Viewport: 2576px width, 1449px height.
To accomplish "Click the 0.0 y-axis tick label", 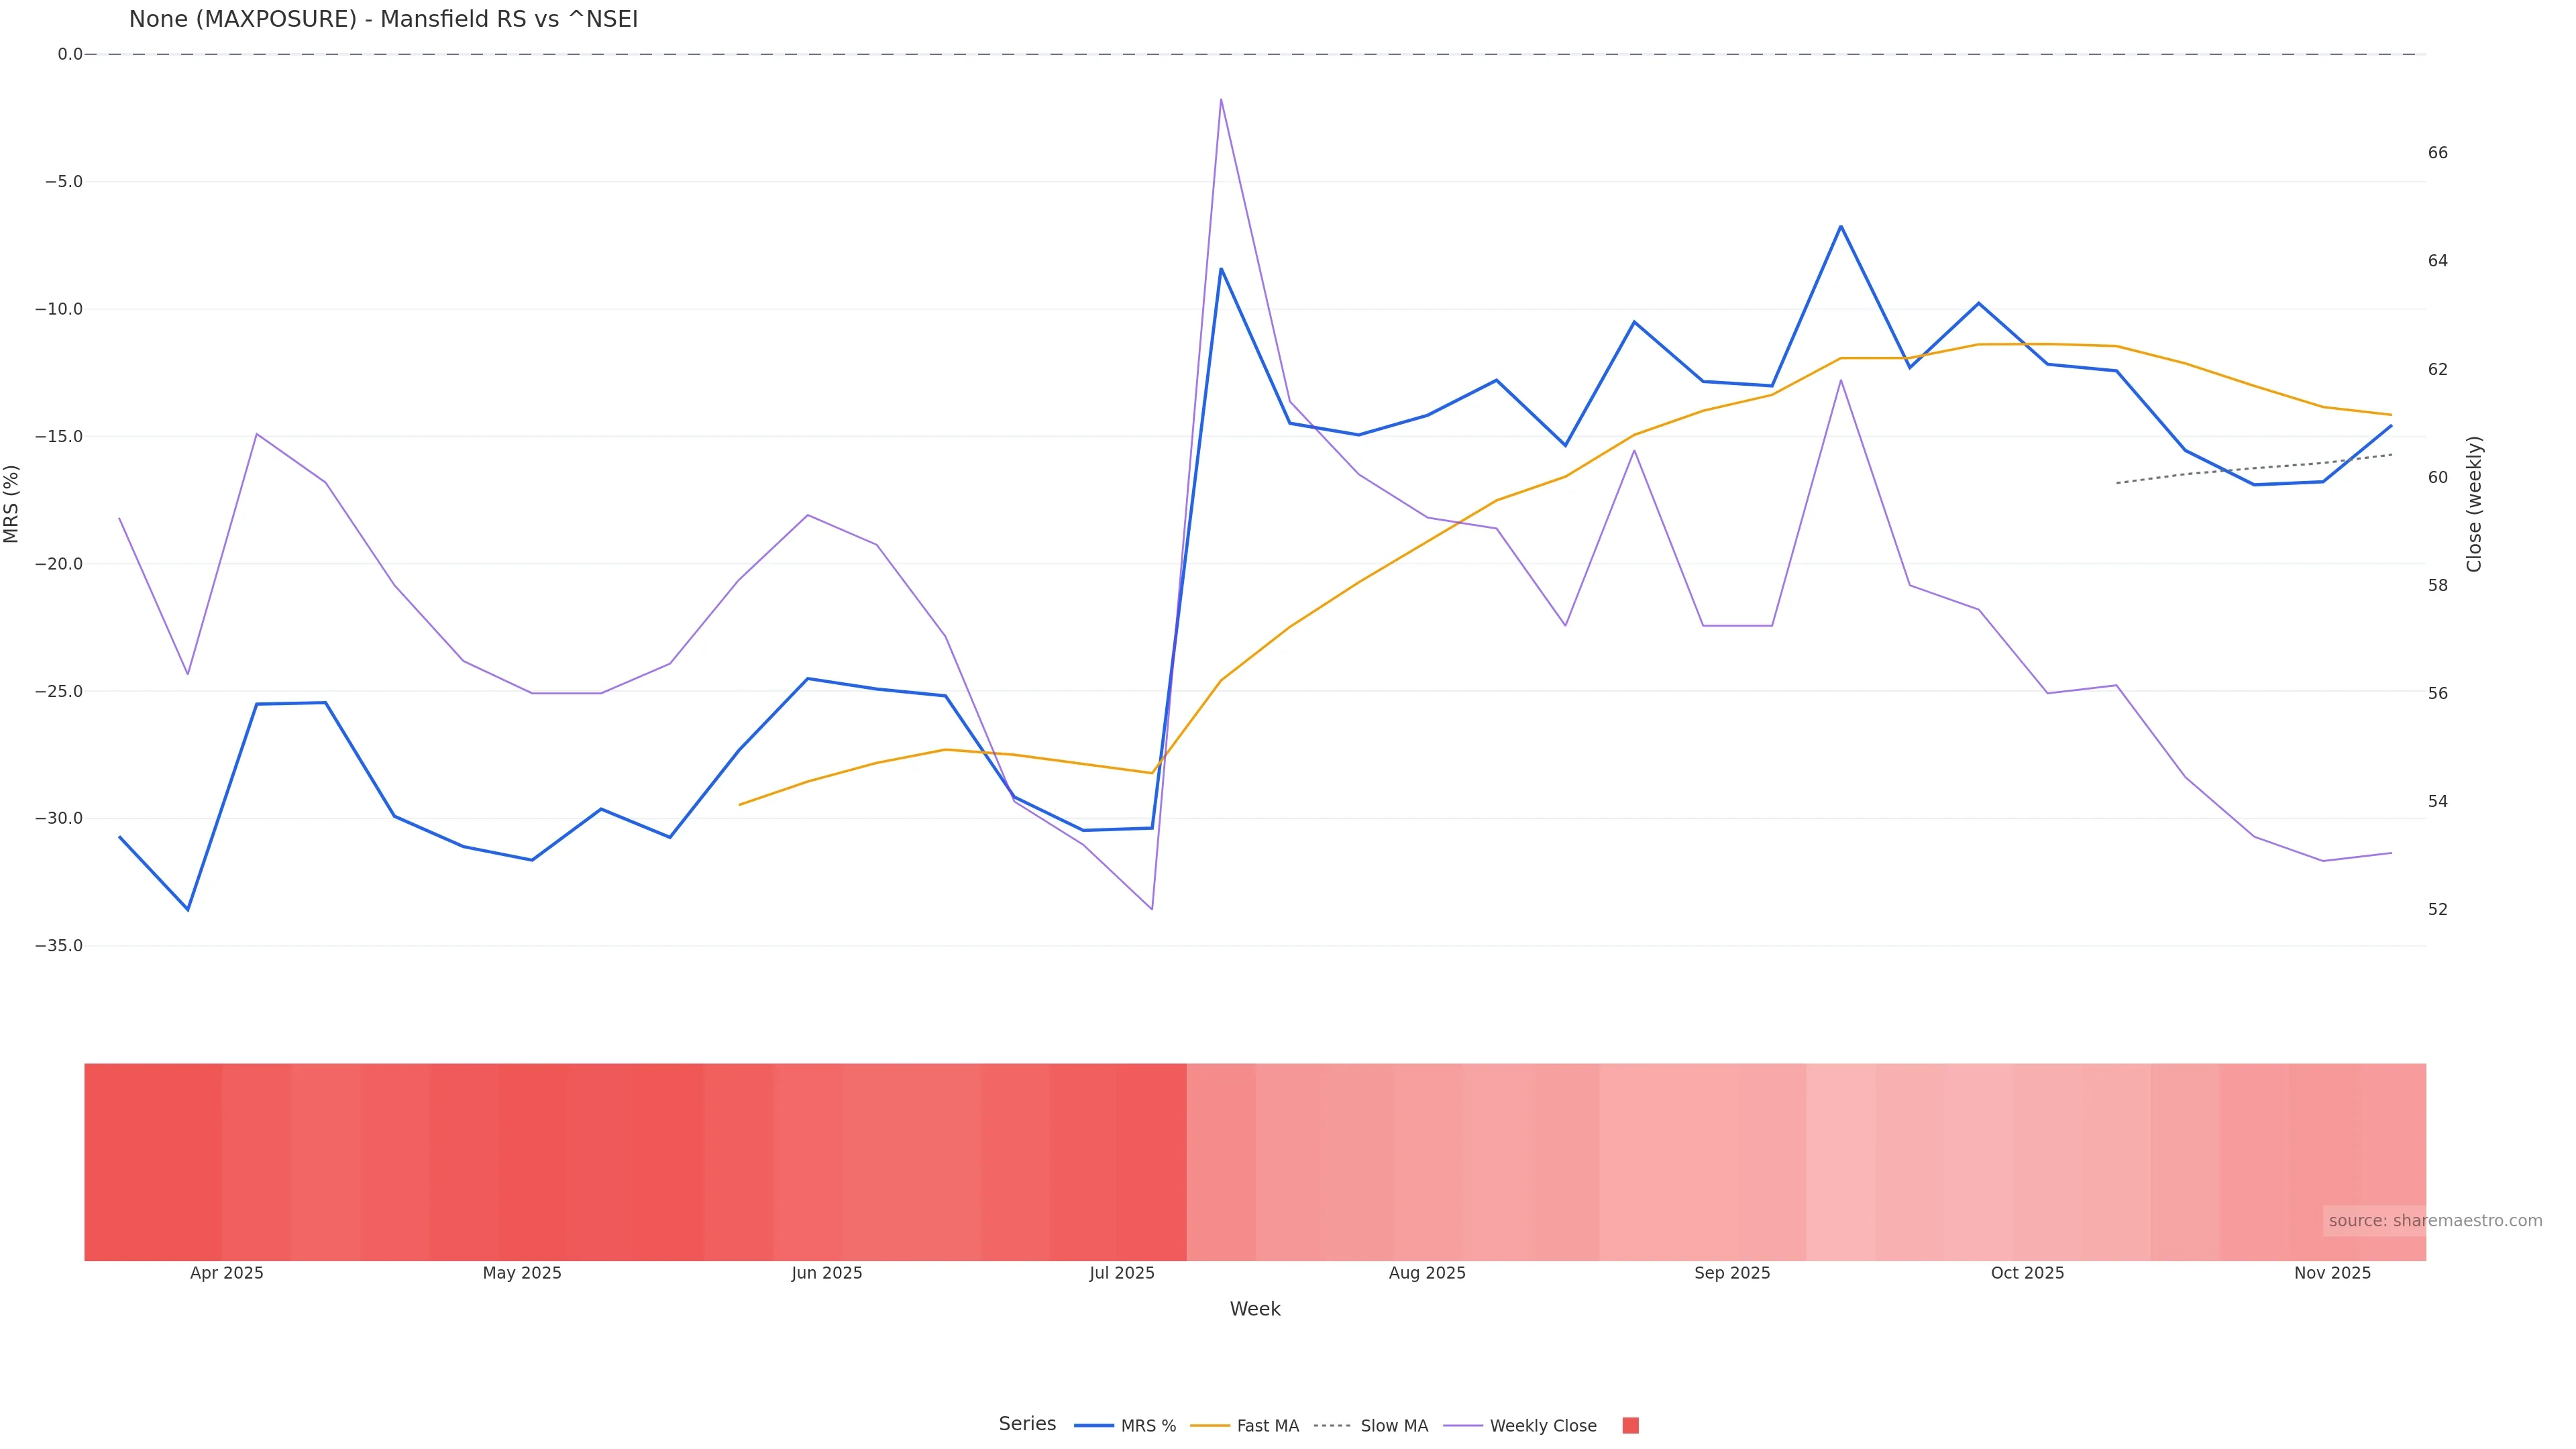I will (x=70, y=54).
